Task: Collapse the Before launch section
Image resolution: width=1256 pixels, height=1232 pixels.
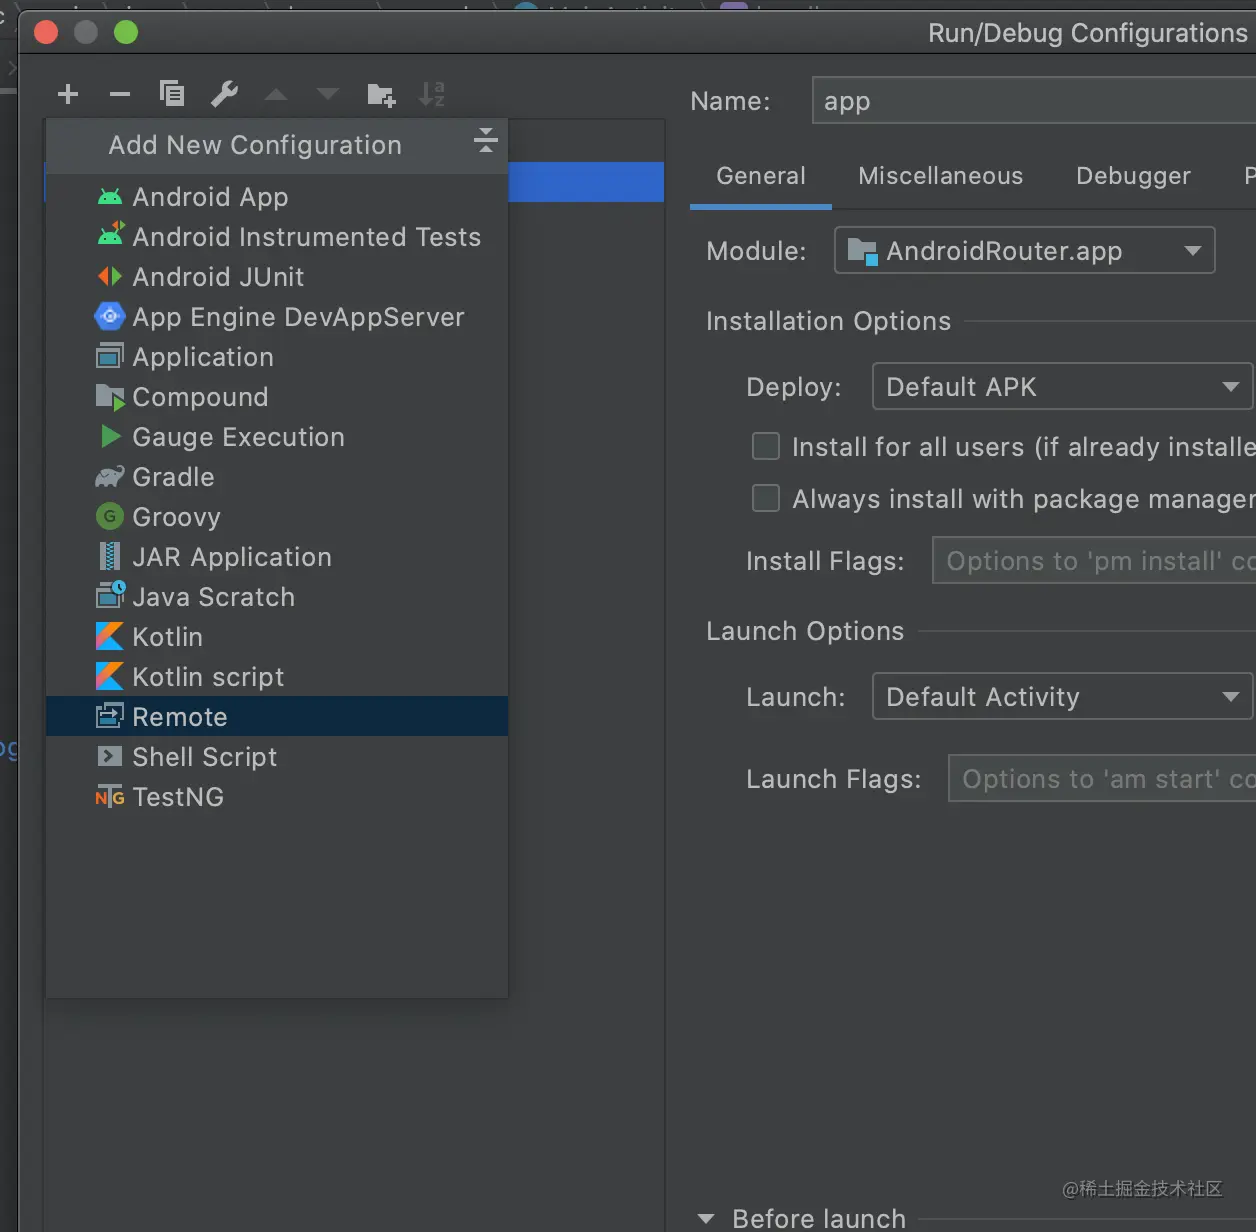Action: click(706, 1218)
